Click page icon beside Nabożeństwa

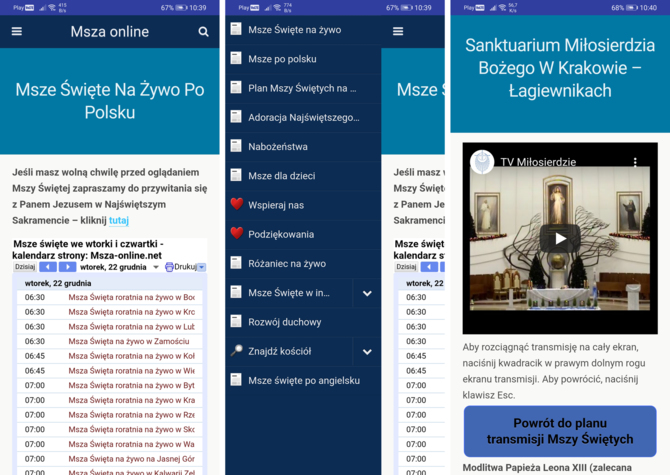236,146
